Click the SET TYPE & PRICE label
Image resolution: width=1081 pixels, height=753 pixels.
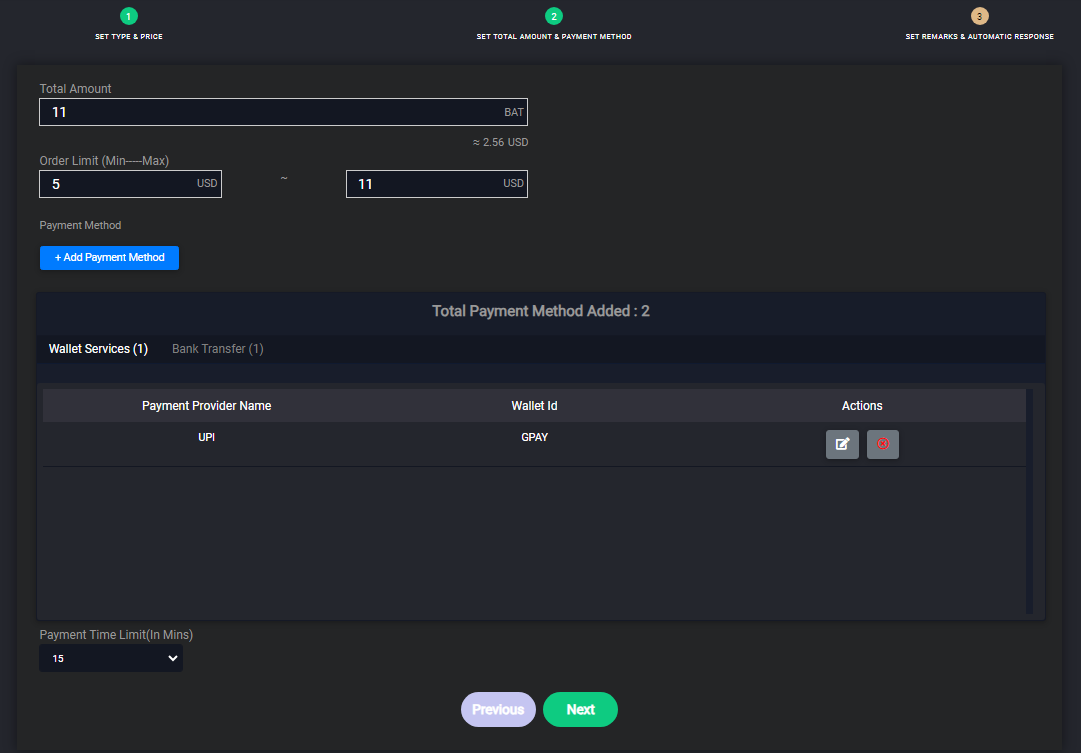point(128,36)
